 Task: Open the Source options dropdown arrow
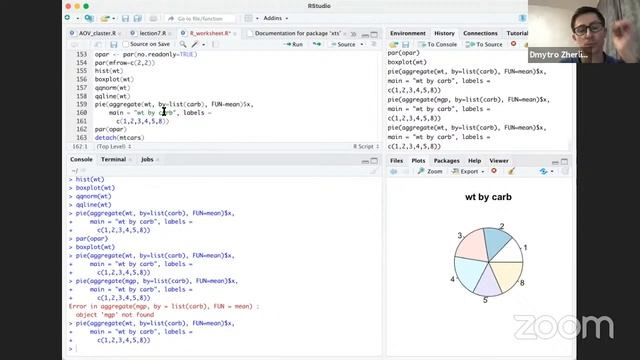tap(362, 44)
